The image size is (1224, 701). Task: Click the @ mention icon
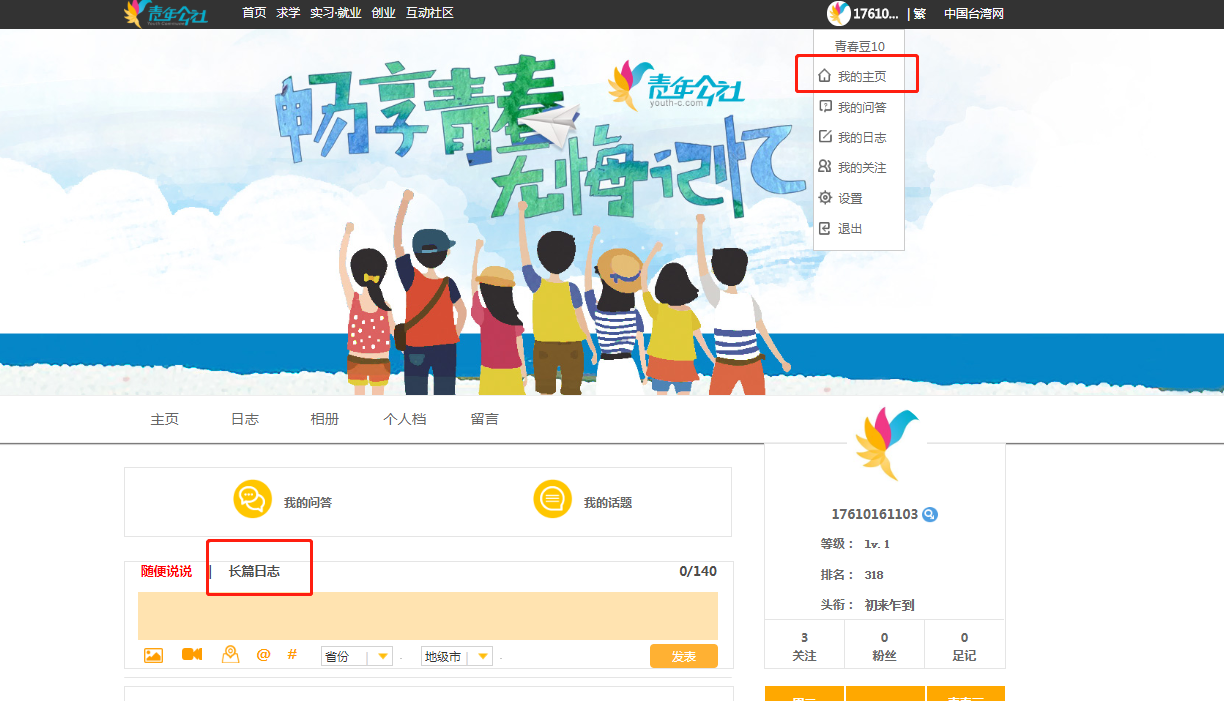[x=263, y=654]
